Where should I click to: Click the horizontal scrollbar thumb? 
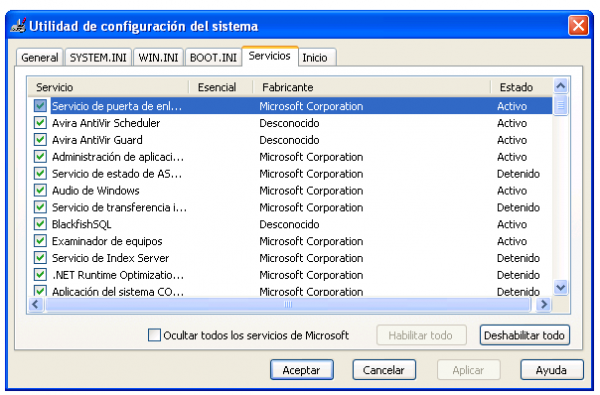[288, 305]
